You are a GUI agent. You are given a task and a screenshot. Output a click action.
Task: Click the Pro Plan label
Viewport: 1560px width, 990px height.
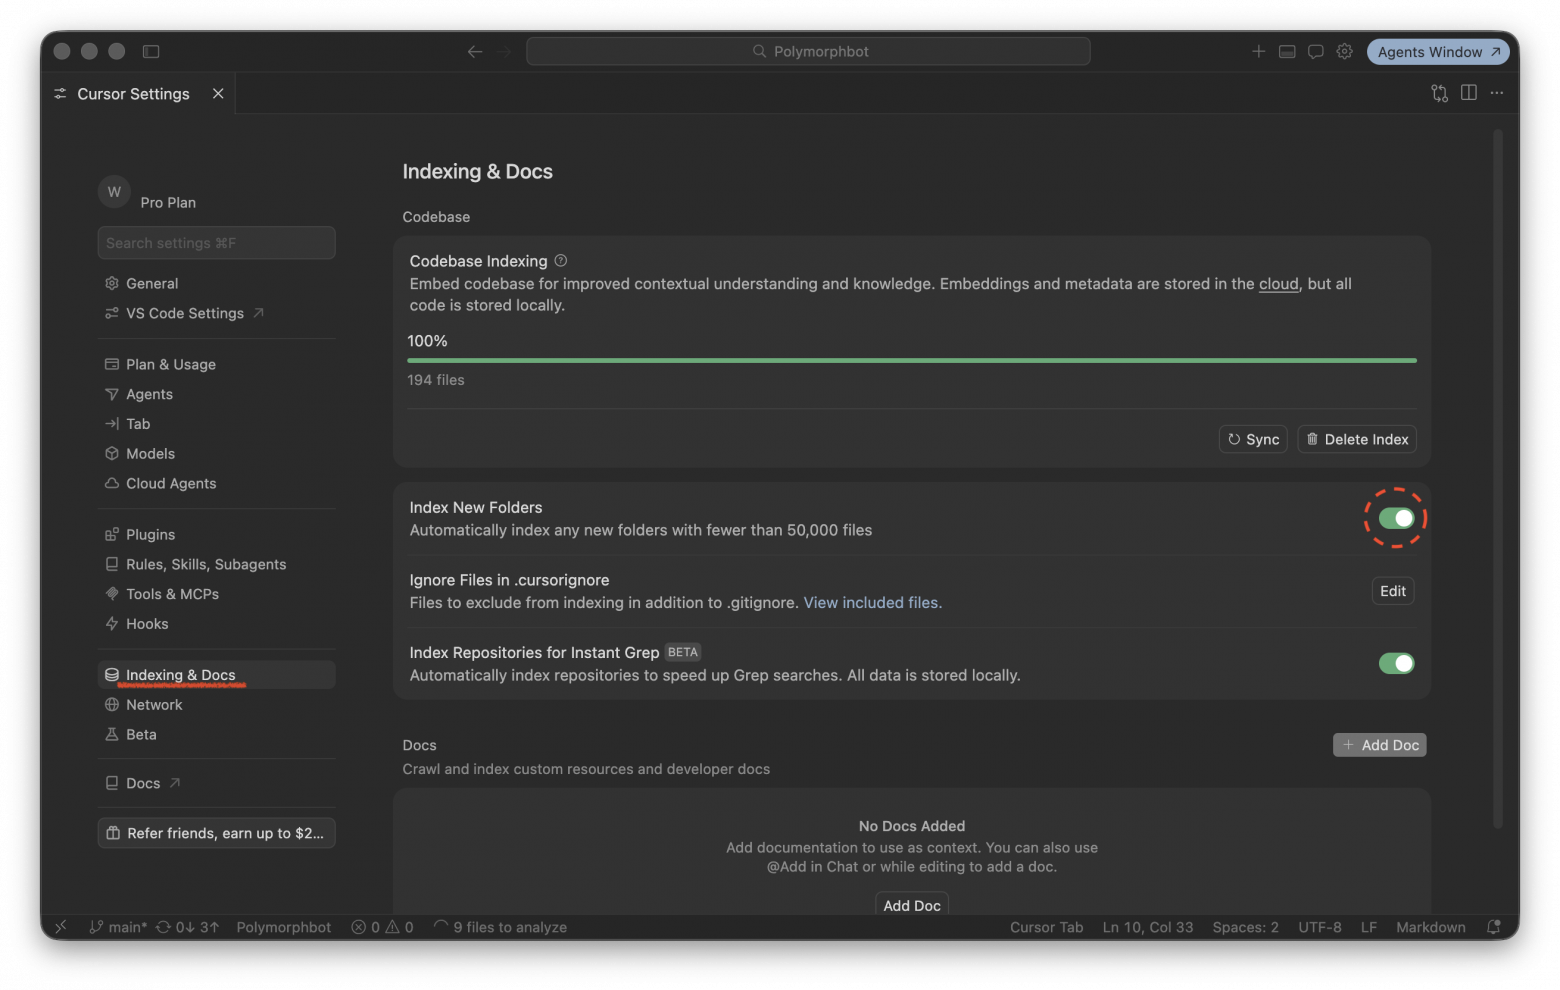pos(168,202)
